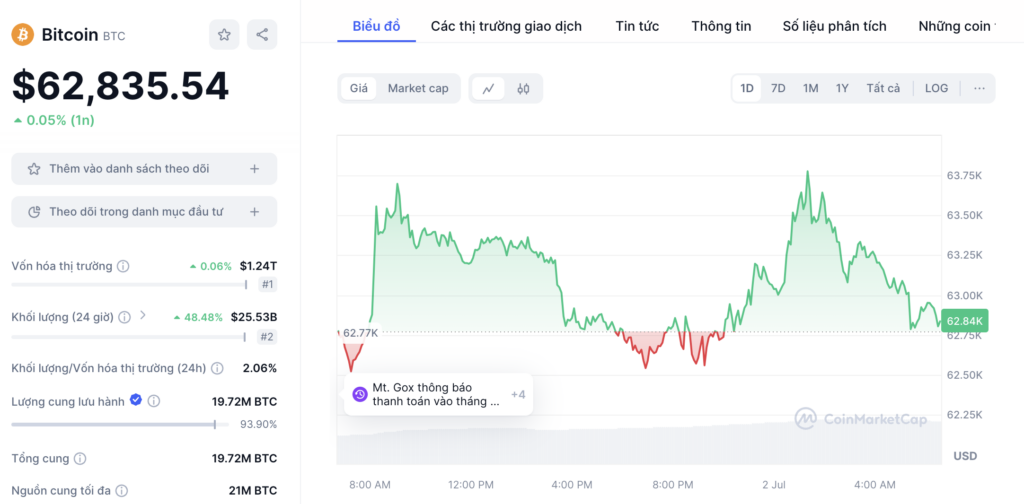Click plus on Thêm vào danh sách theo dõi
This screenshot has width=1024, height=504.
click(255, 169)
